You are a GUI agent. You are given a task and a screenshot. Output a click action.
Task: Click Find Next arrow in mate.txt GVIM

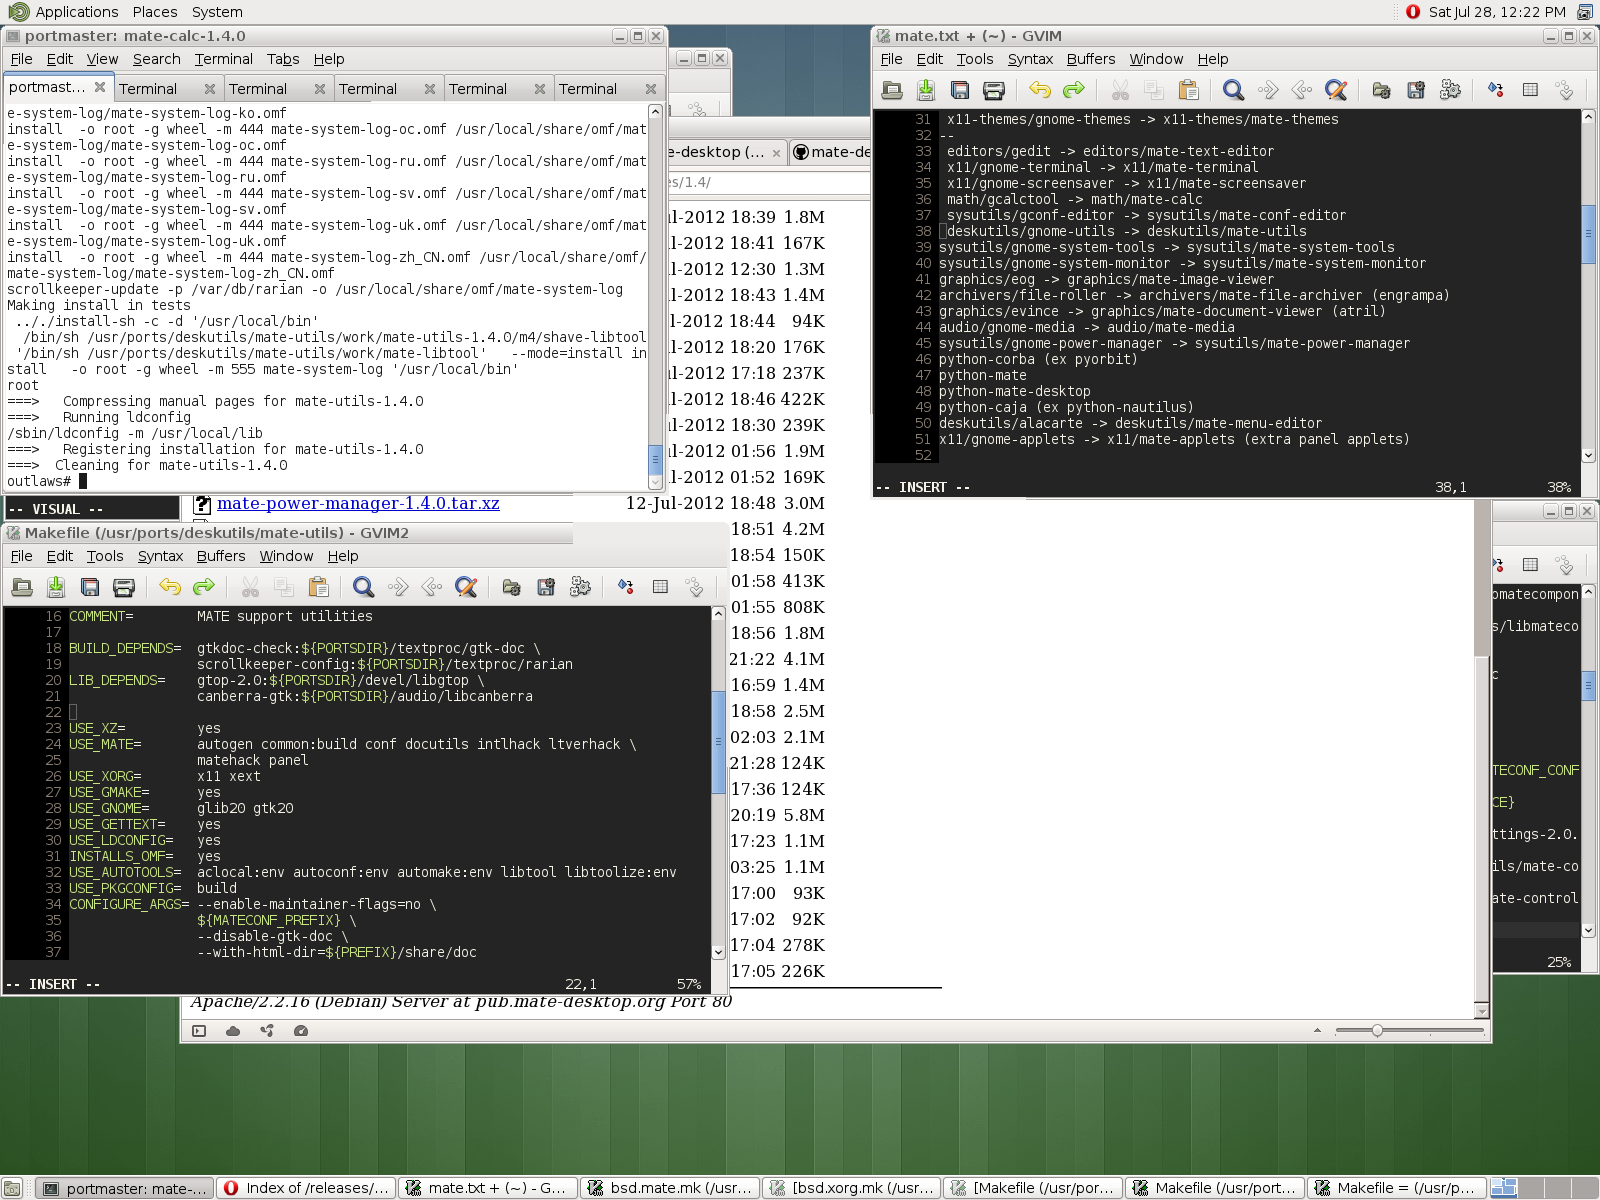[1268, 90]
